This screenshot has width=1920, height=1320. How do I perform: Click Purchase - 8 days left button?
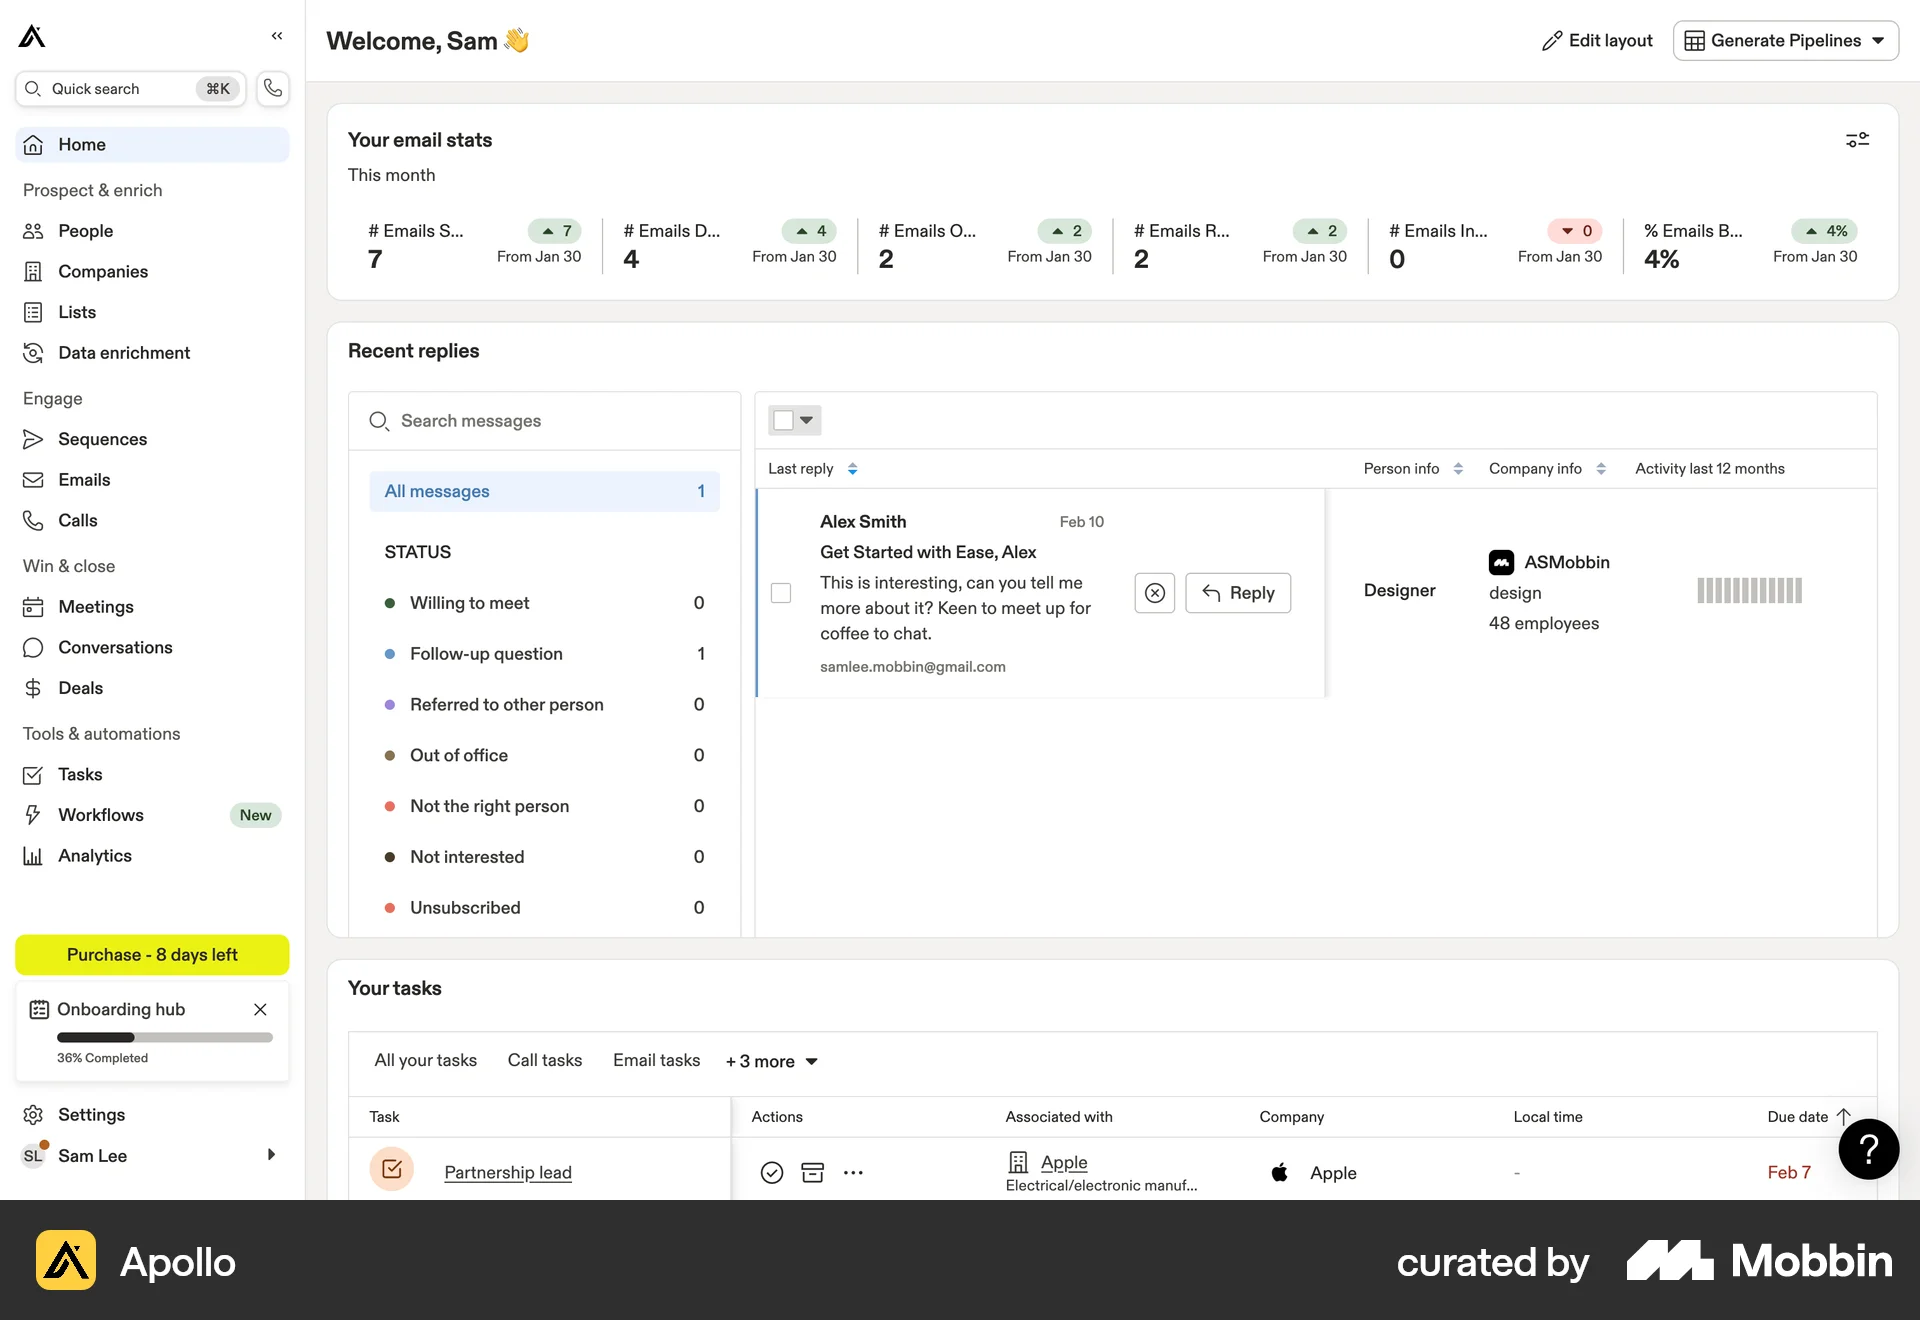click(152, 955)
